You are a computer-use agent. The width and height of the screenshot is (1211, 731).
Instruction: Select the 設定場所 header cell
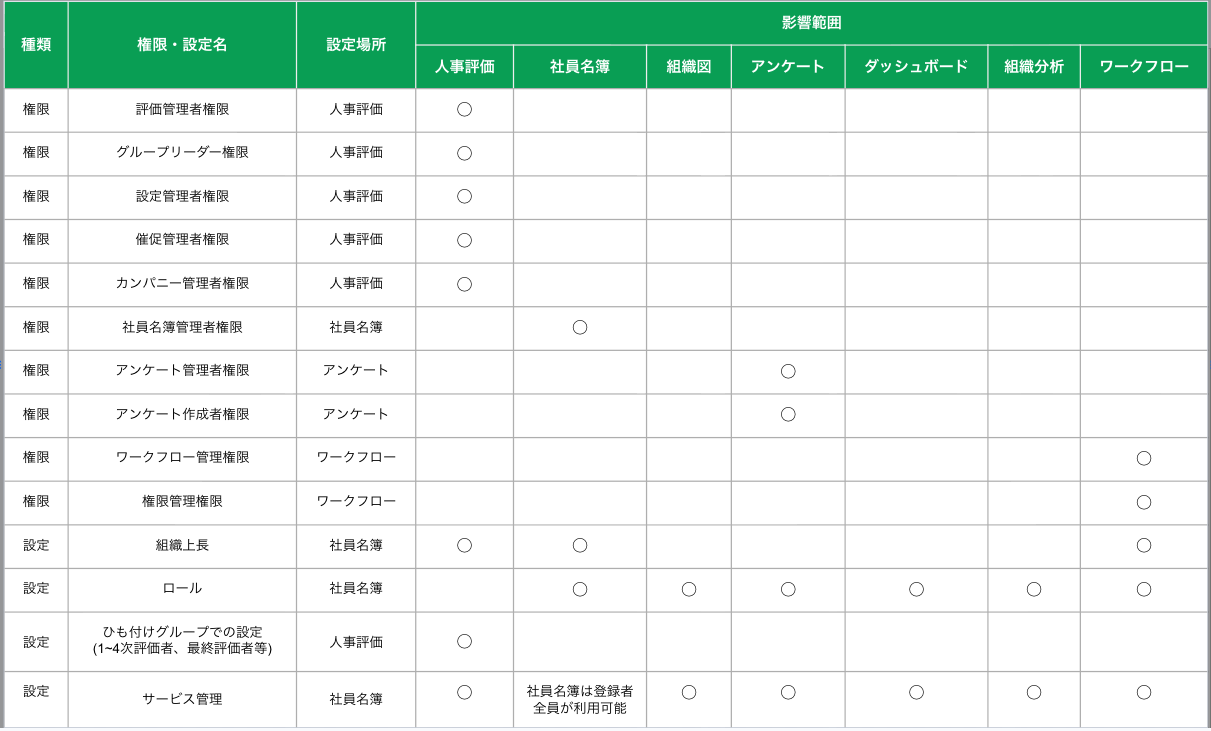click(356, 45)
